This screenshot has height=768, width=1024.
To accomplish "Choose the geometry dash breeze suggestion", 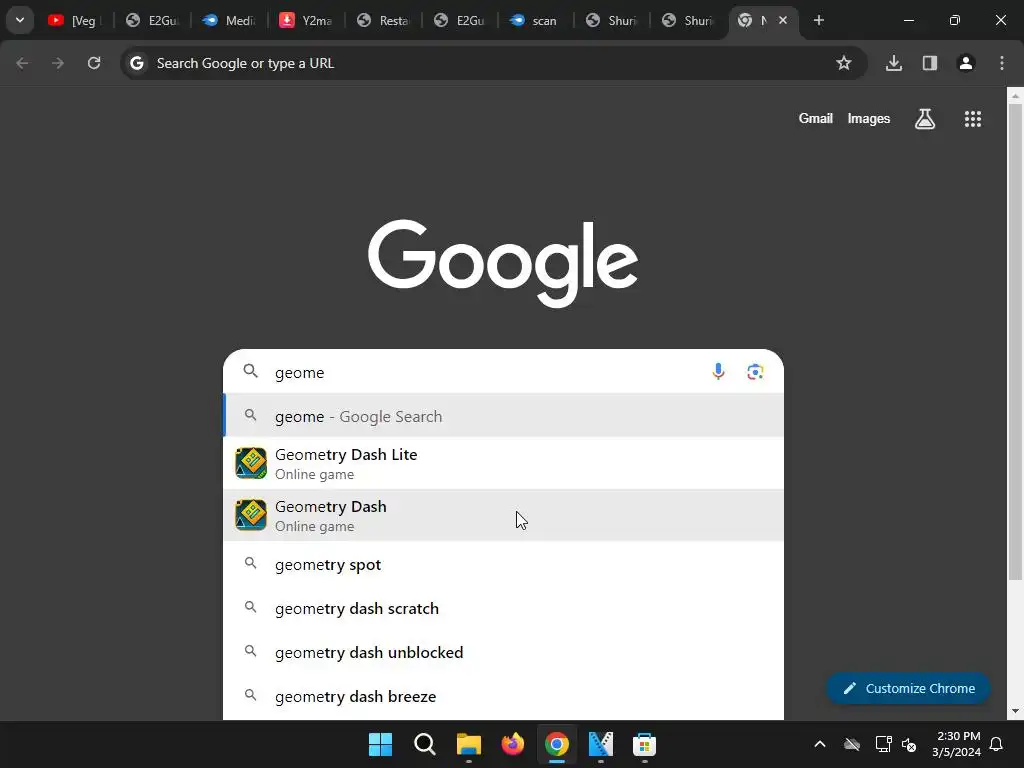I will coord(503,696).
